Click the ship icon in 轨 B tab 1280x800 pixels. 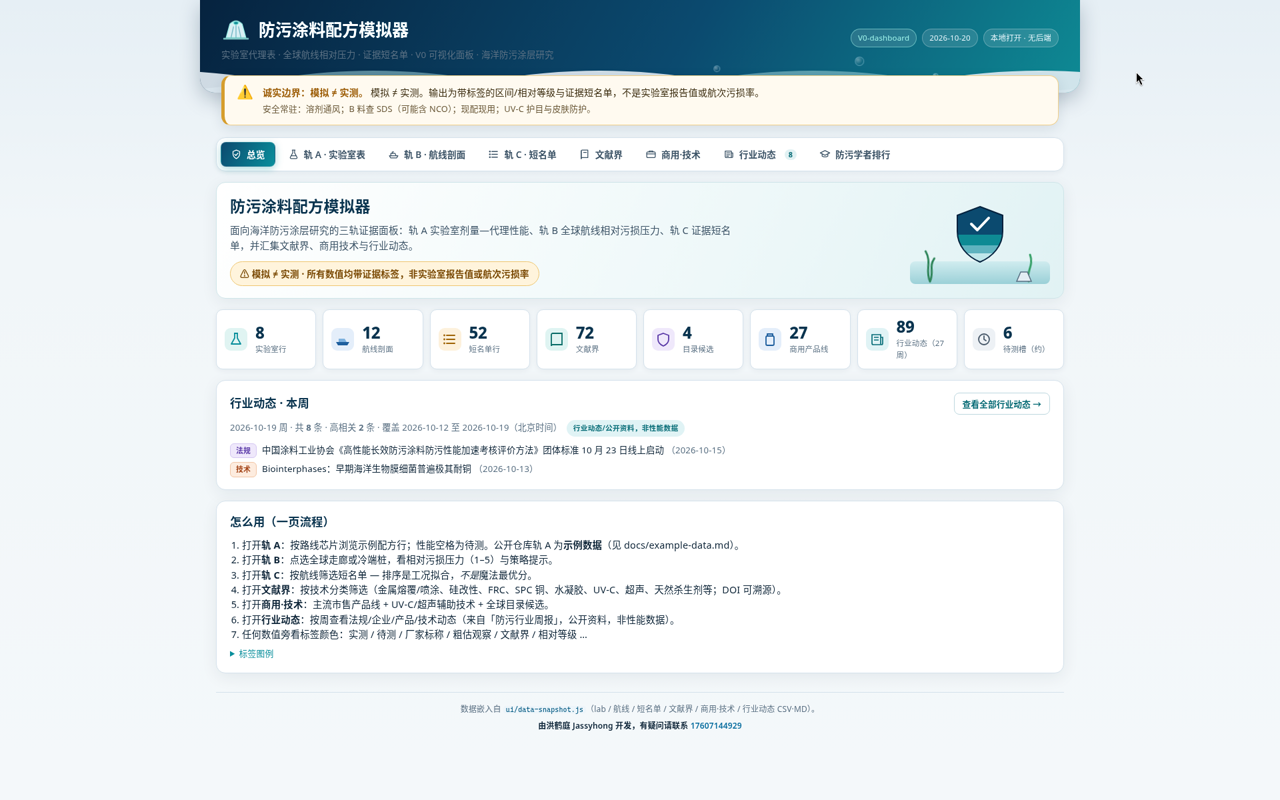393,155
